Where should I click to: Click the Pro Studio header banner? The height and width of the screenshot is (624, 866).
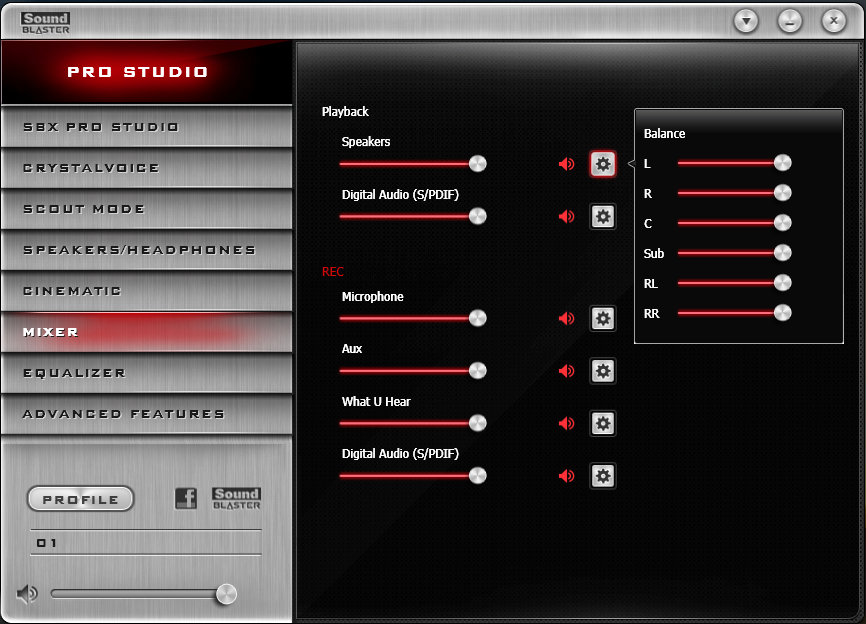click(x=146, y=72)
